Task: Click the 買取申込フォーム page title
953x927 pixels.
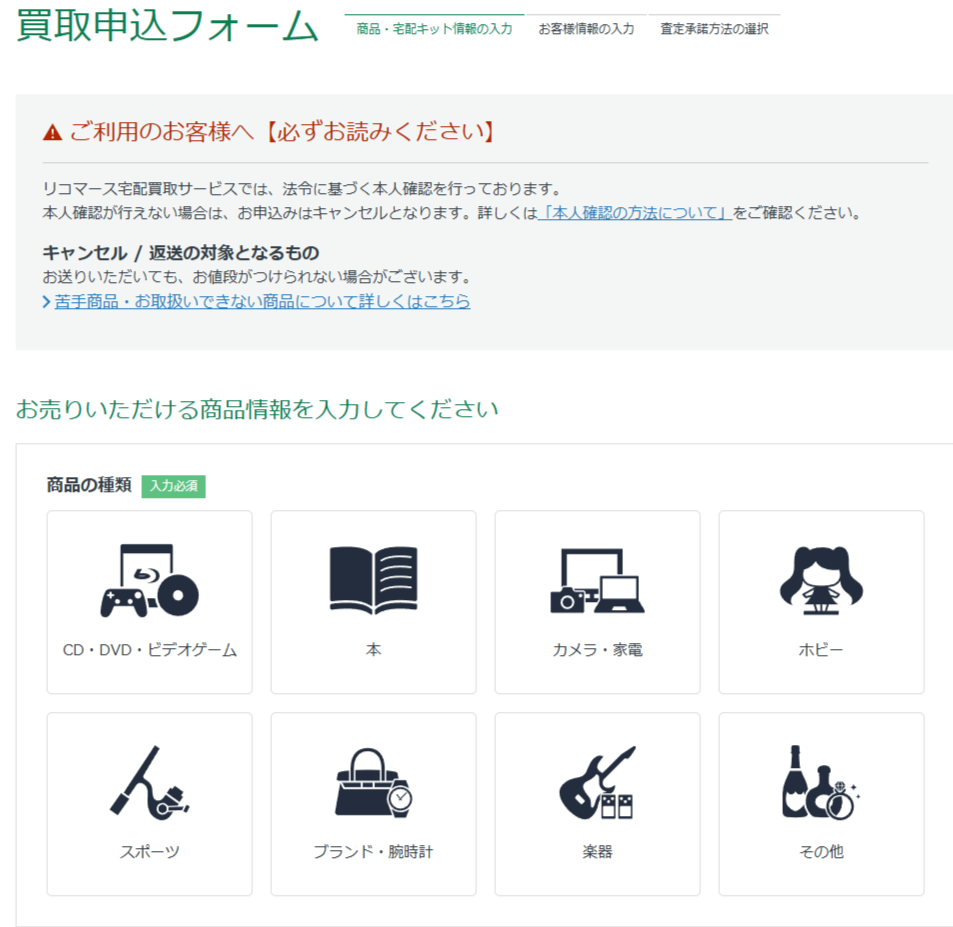Action: click(x=167, y=25)
